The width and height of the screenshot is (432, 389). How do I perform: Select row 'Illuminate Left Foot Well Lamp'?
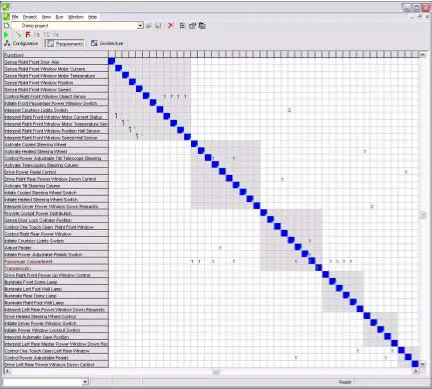click(56, 289)
